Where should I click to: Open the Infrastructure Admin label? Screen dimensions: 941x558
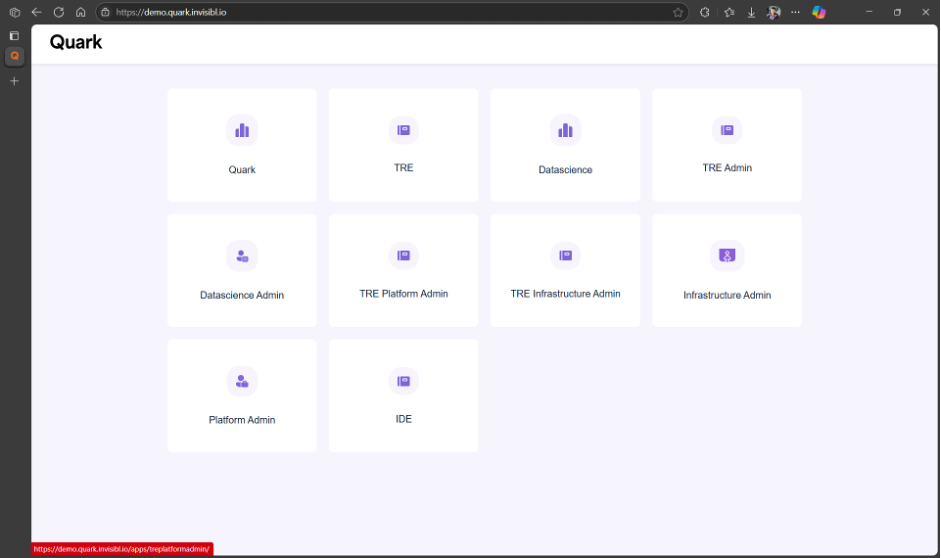(727, 295)
